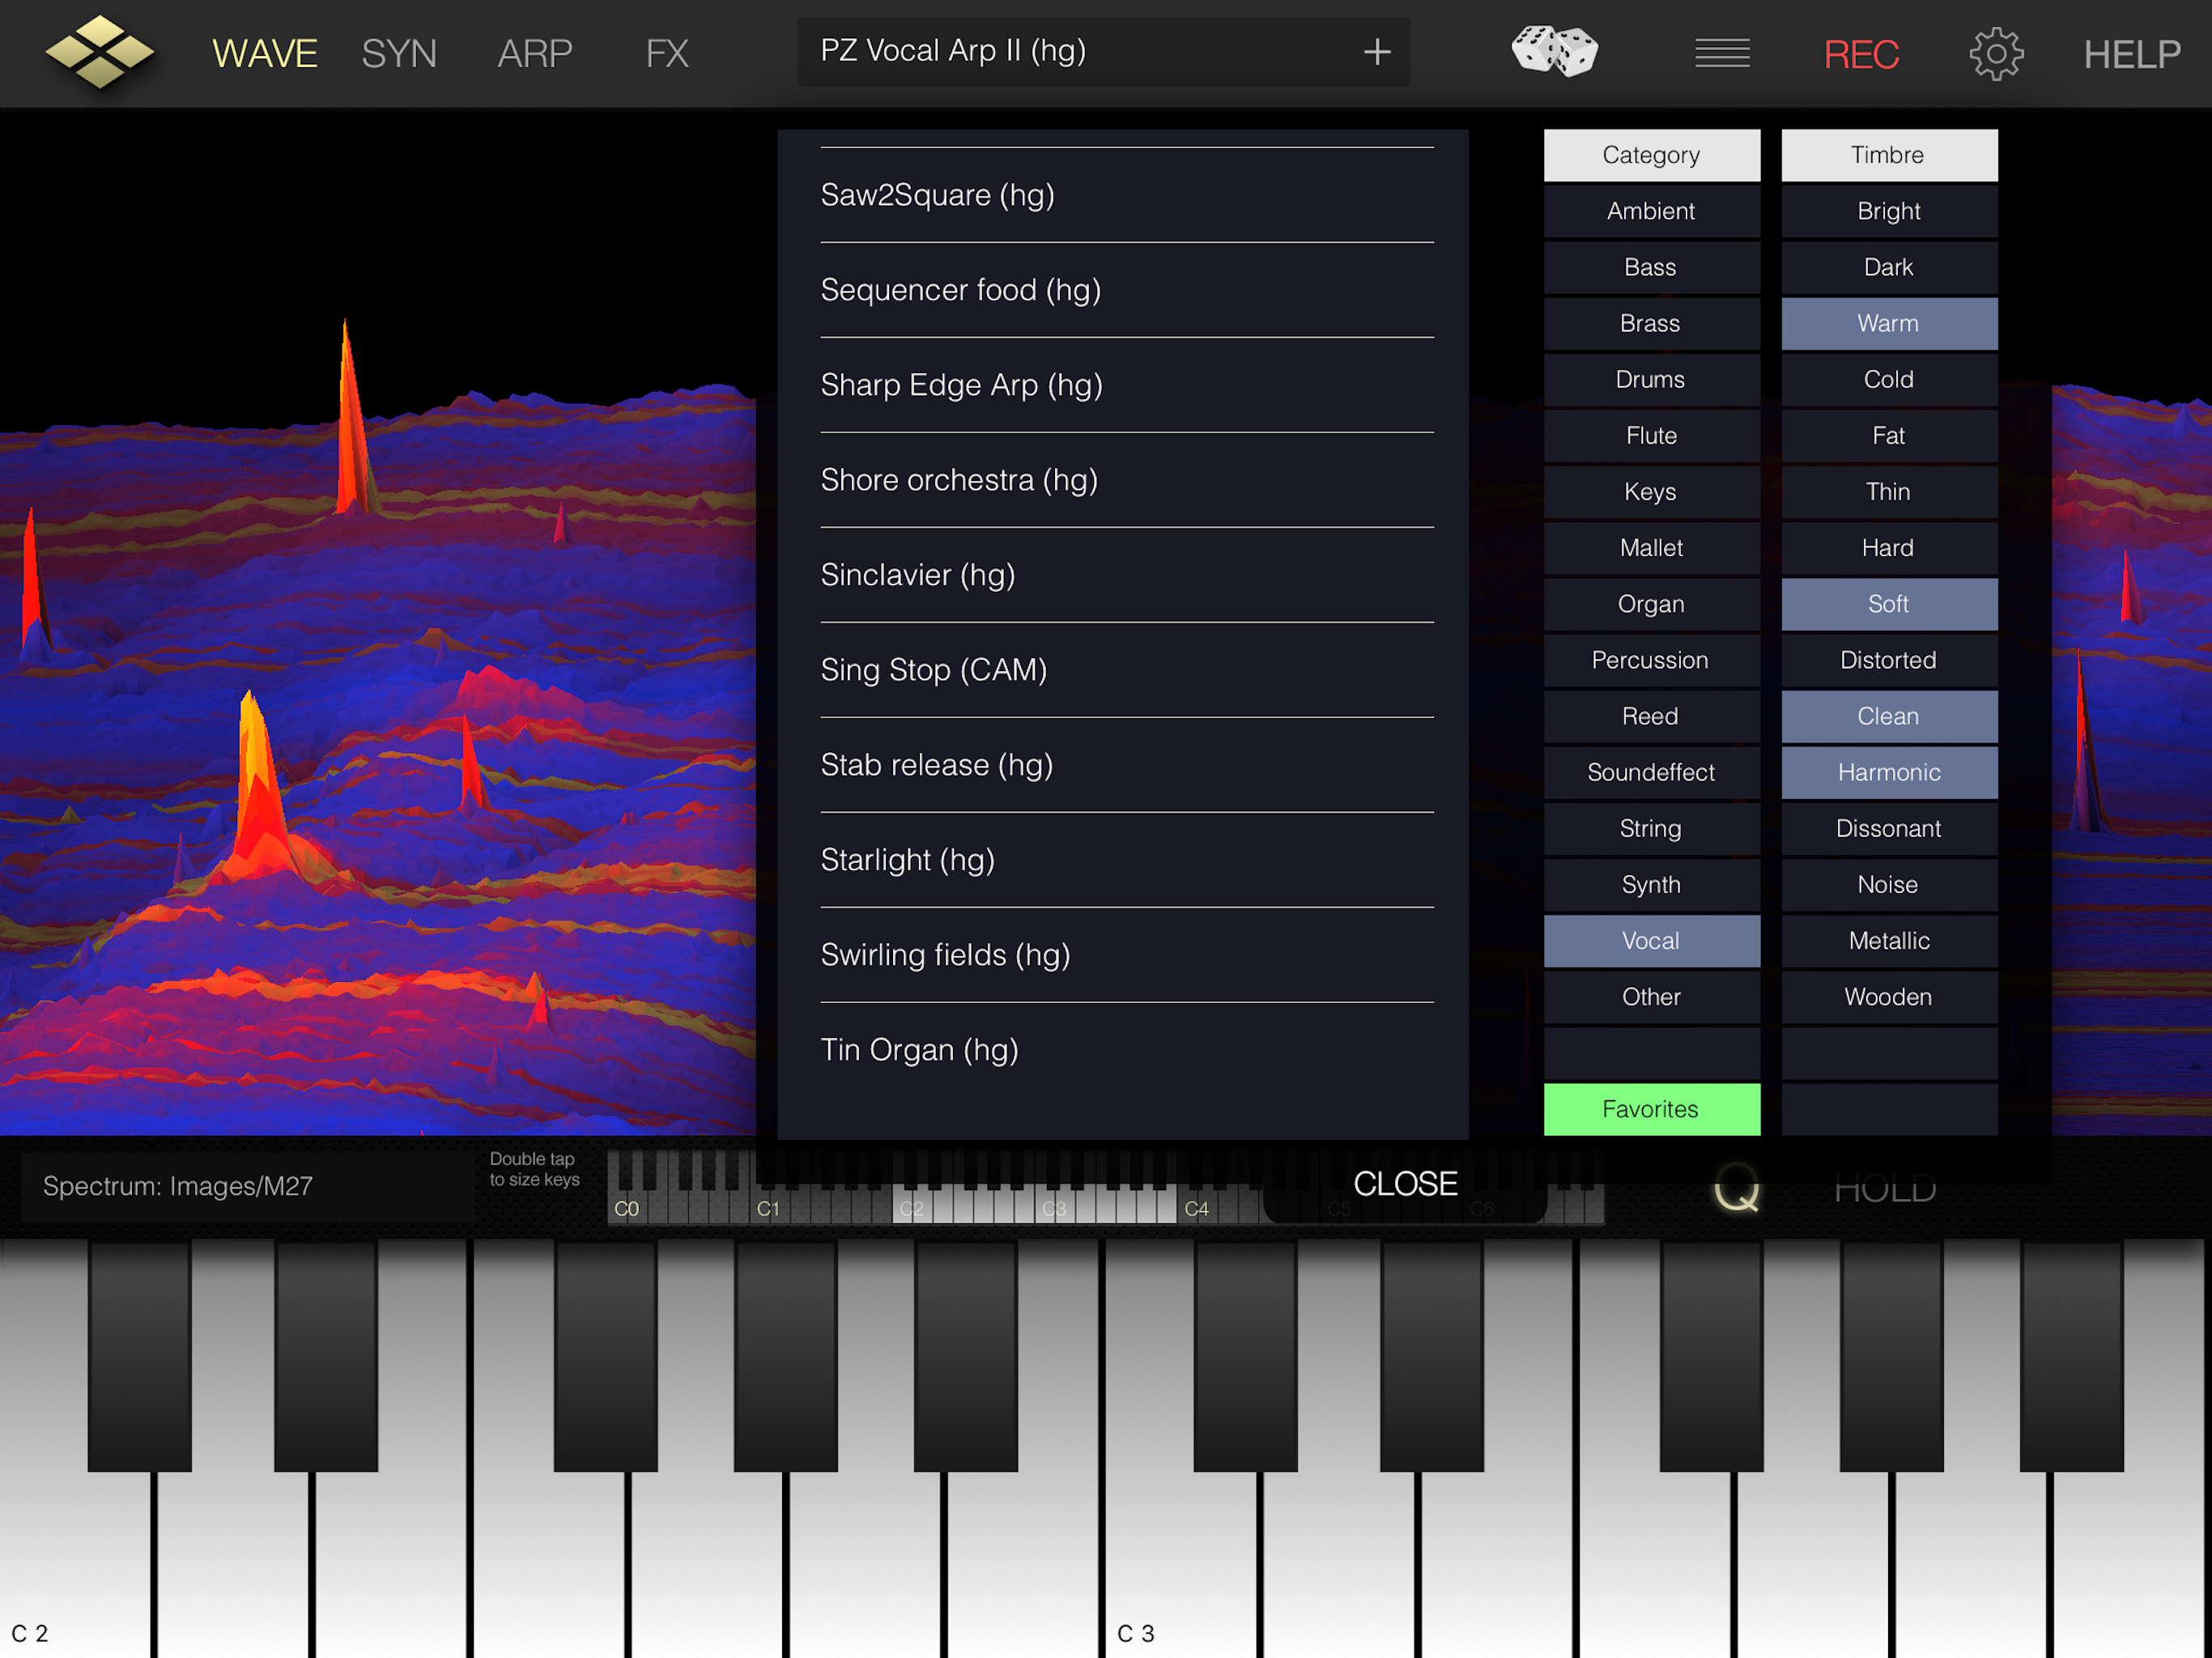Viewport: 2212px width, 1658px height.
Task: Open settings with the gear icon
Action: coord(1995,54)
